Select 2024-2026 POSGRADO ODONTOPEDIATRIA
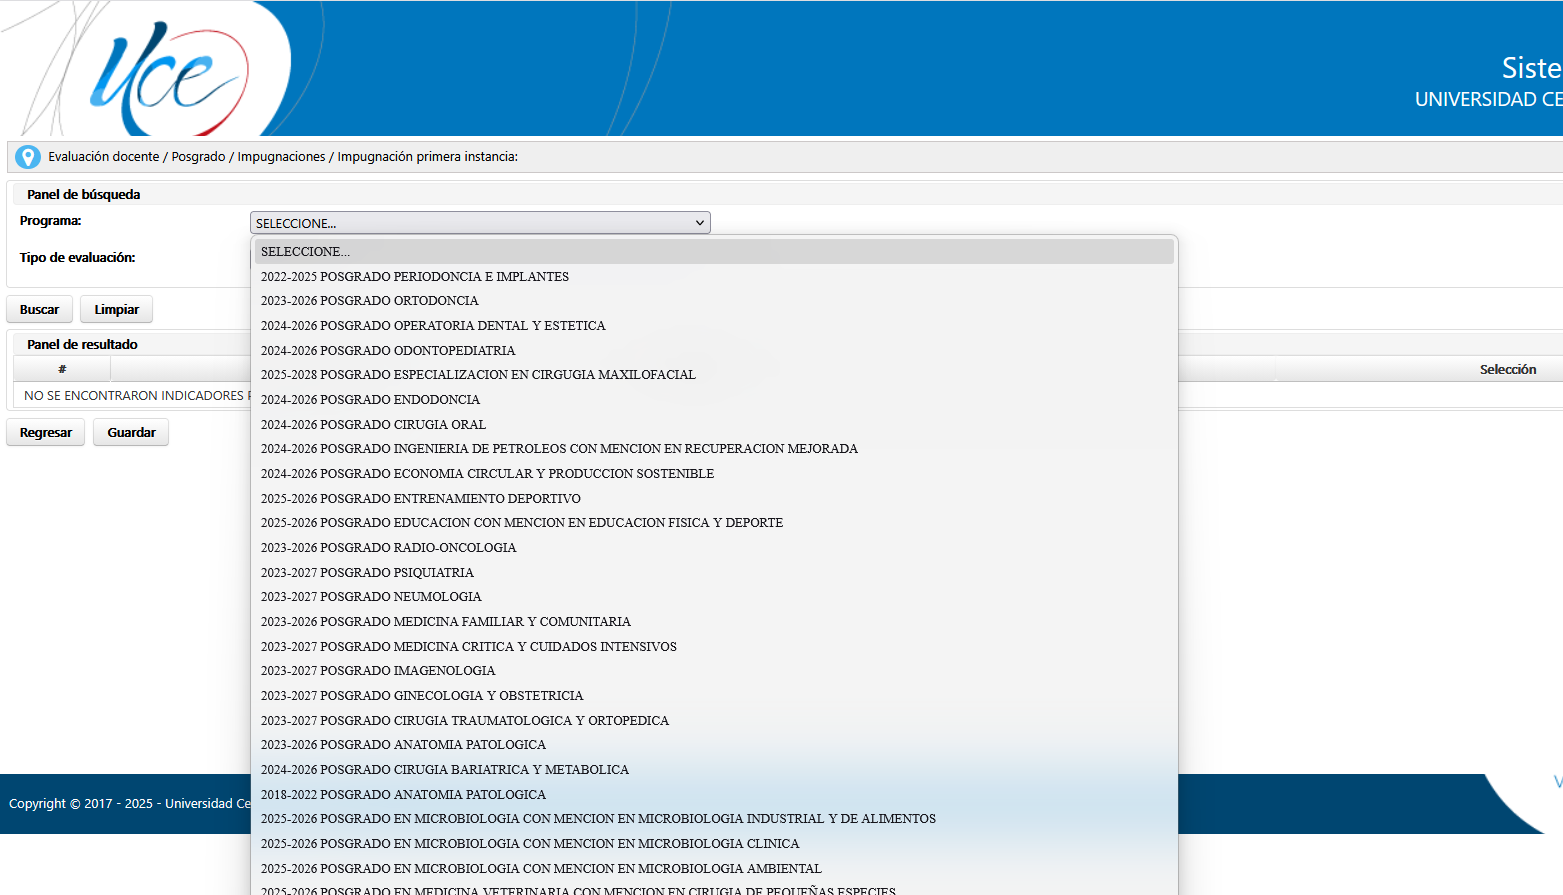This screenshot has width=1563, height=895. [388, 351]
